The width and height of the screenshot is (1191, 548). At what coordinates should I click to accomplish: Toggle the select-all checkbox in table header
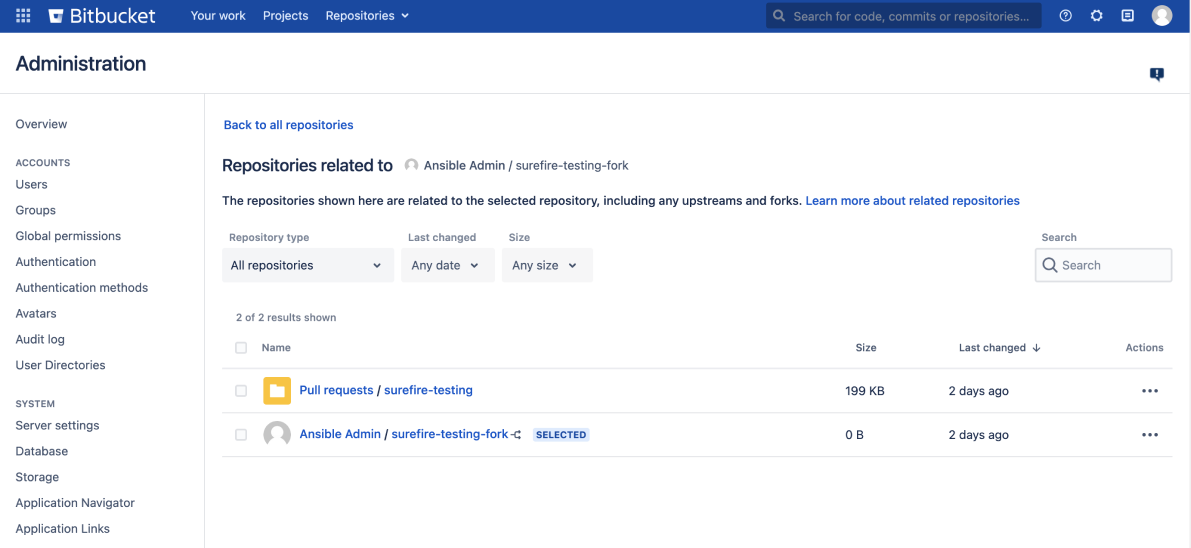(241, 347)
